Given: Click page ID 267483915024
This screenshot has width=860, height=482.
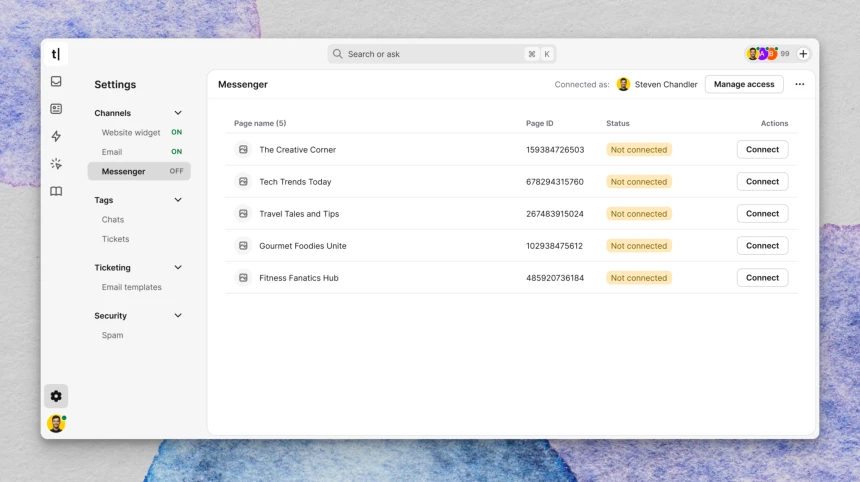Looking at the screenshot, I should coord(555,214).
